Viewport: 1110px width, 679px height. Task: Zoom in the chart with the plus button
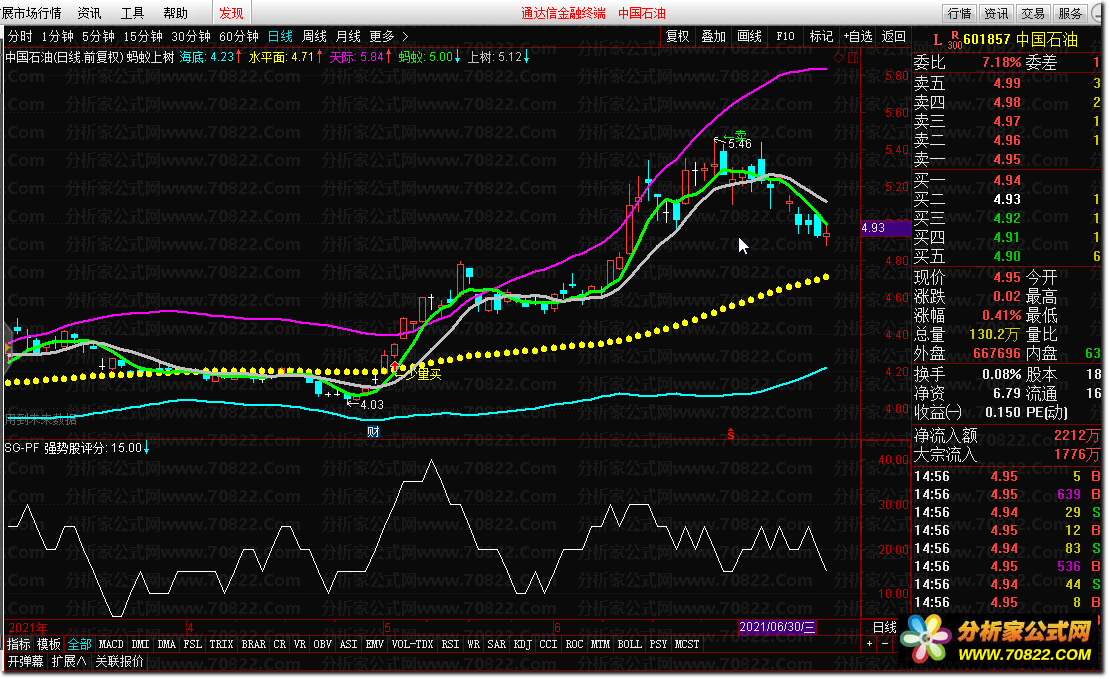[x=869, y=644]
